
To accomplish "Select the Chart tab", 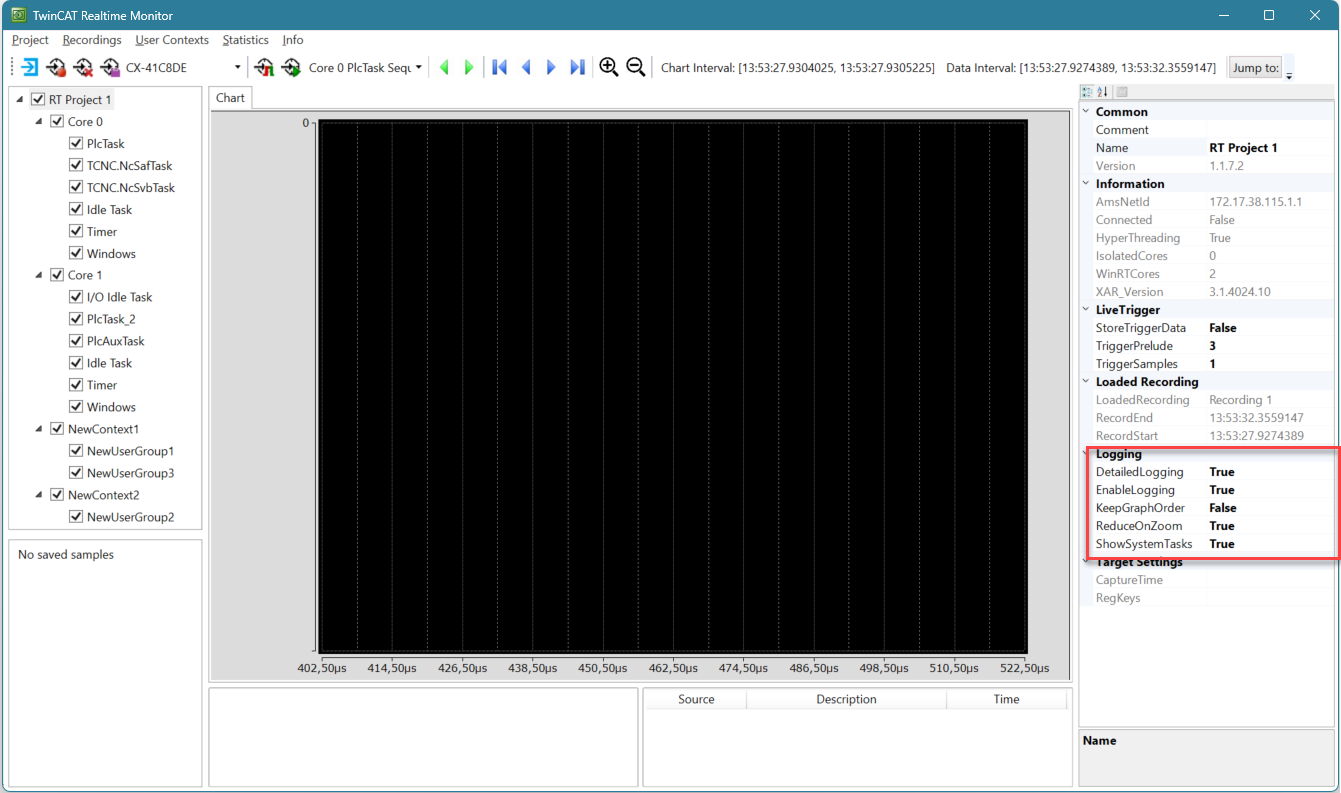I will (230, 98).
